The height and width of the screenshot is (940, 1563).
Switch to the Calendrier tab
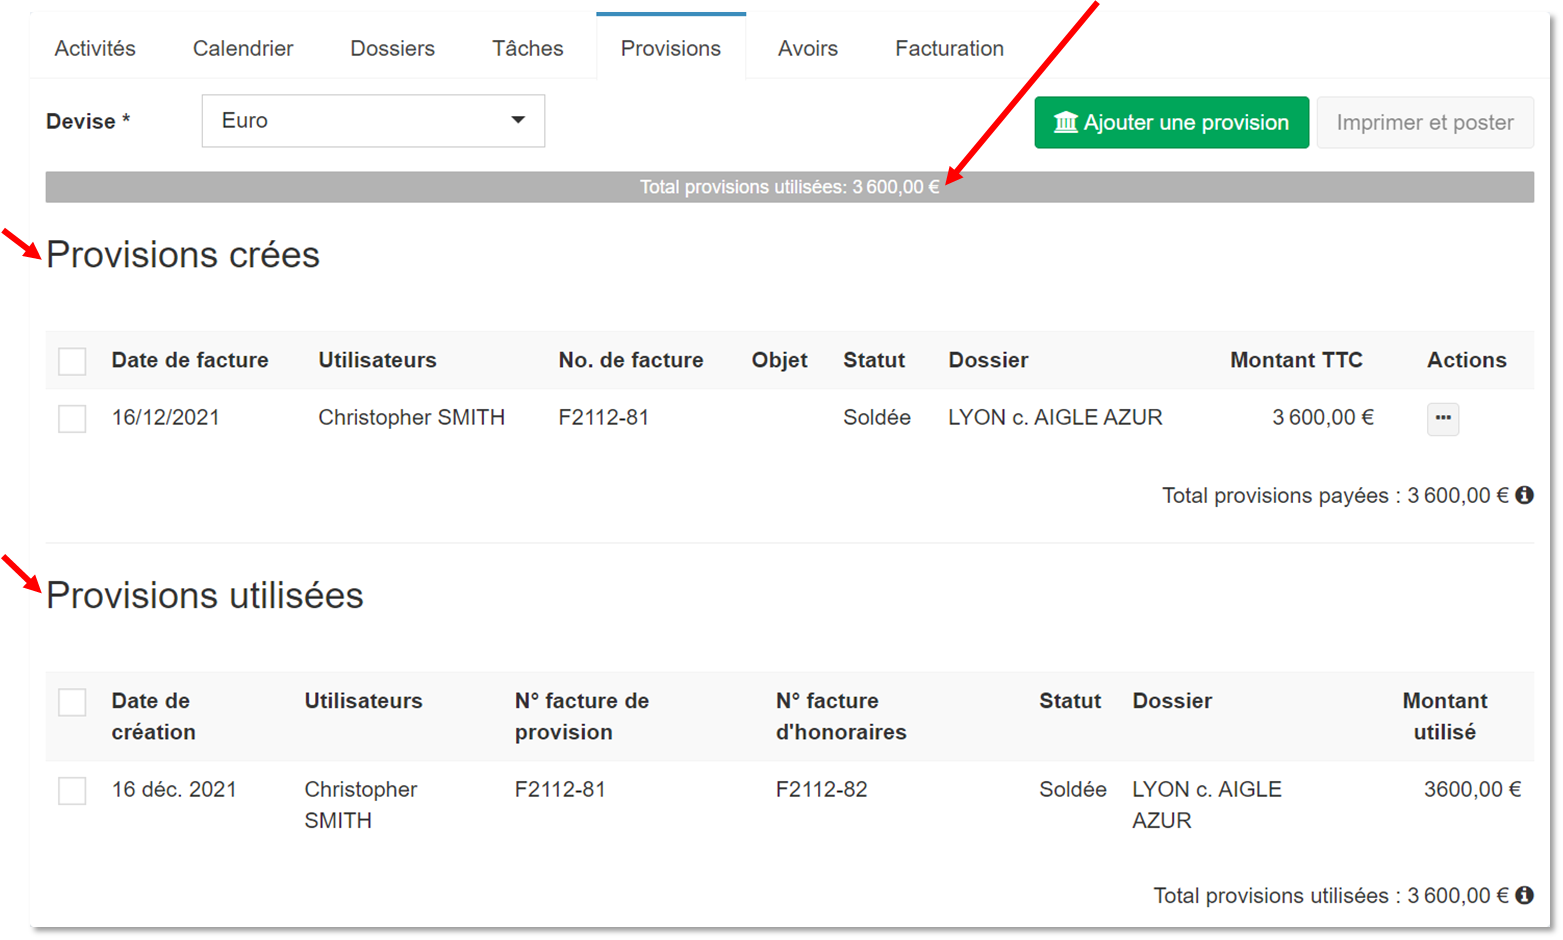point(243,48)
